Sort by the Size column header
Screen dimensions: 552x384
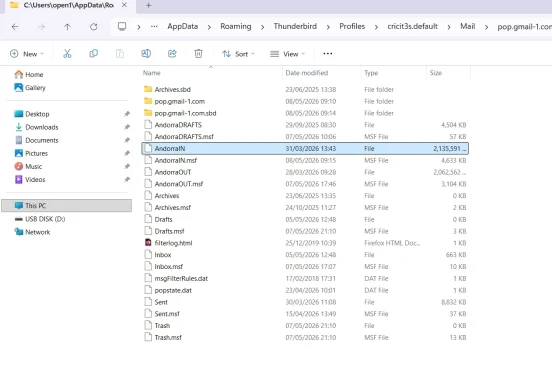[436, 73]
